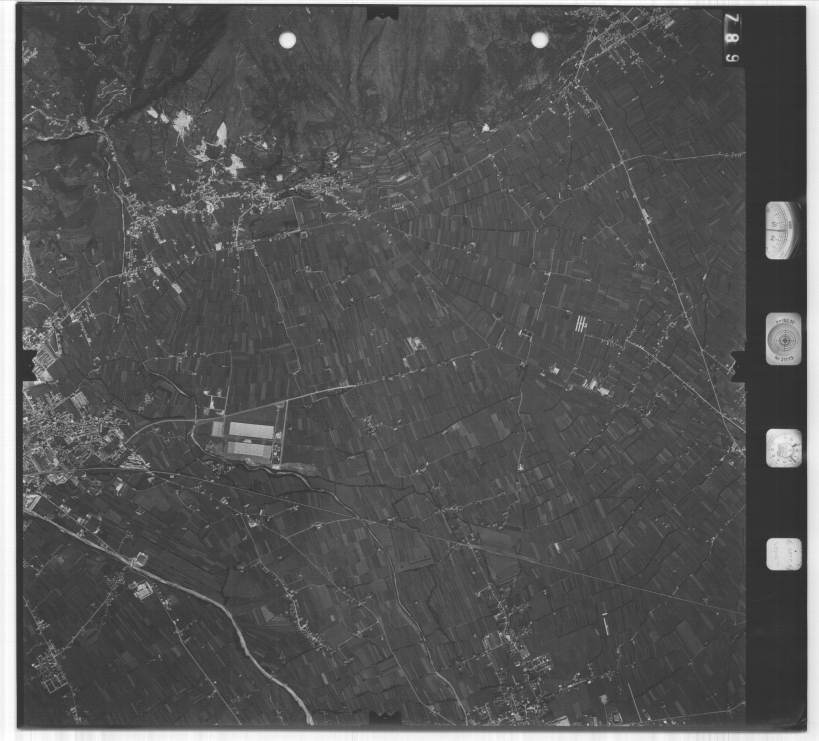Click the circular bubble level instrument
This screenshot has height=741, width=819.
(783, 339)
